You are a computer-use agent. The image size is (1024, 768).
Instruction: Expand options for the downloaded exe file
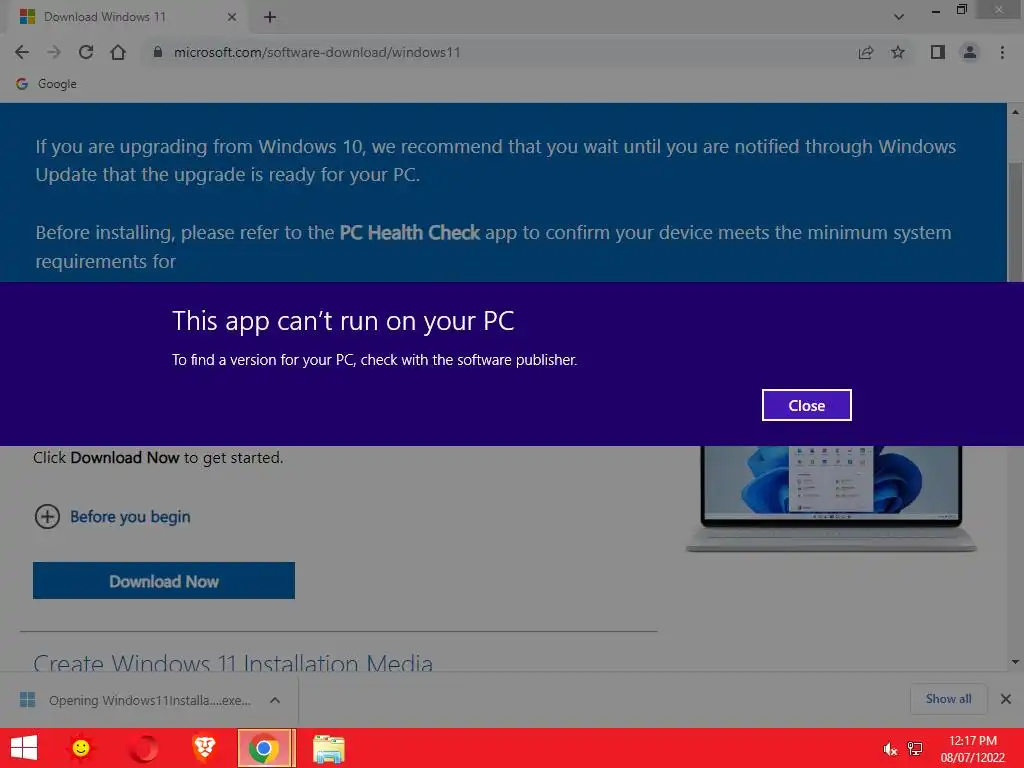275,700
